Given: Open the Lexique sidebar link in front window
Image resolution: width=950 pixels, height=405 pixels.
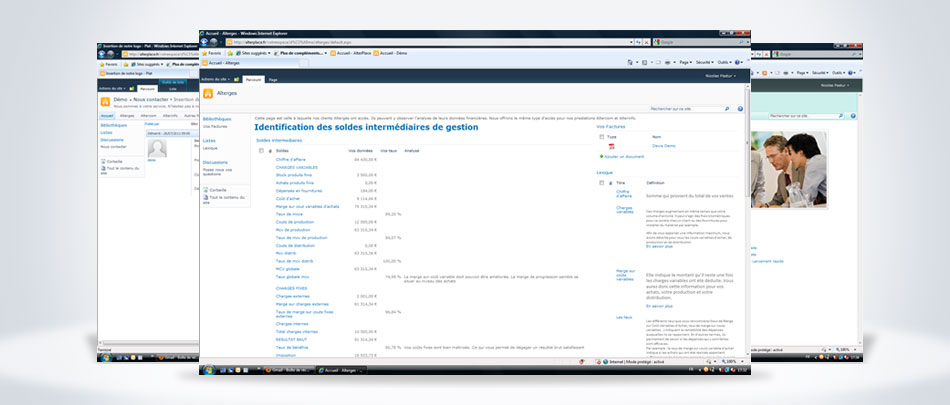Looking at the screenshot, I should click(x=210, y=148).
